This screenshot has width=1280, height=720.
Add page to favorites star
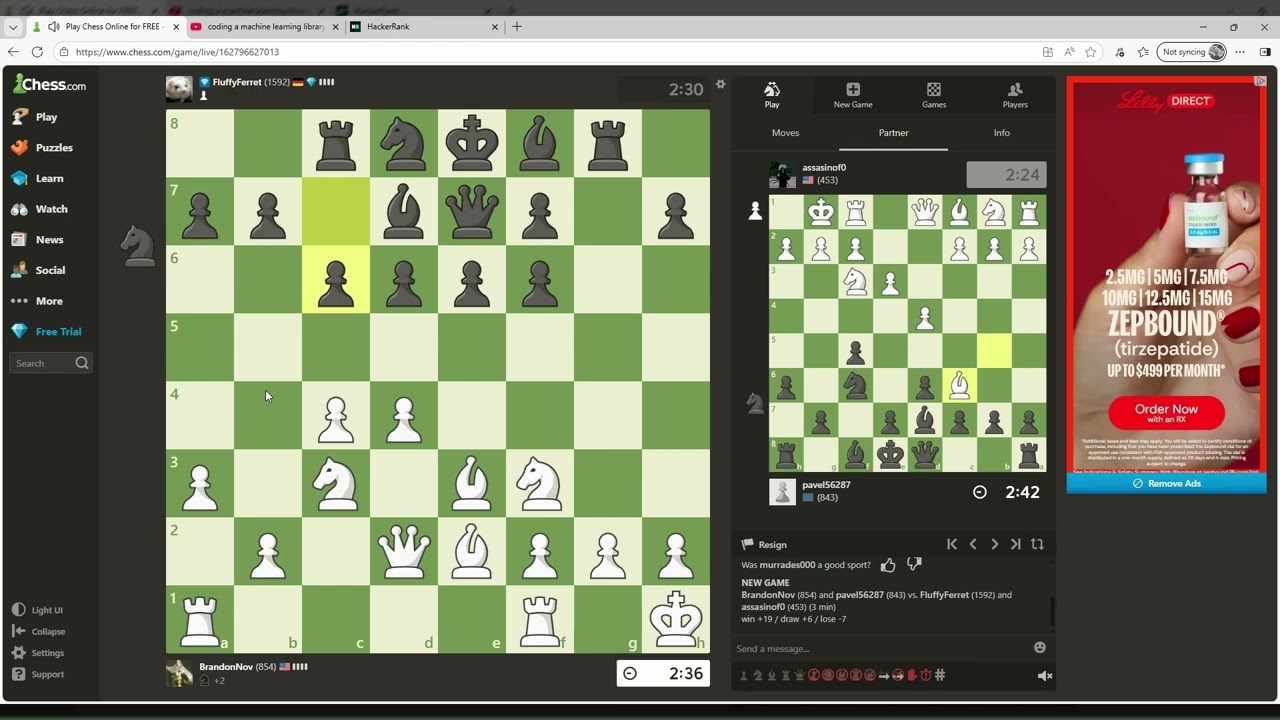1091,52
